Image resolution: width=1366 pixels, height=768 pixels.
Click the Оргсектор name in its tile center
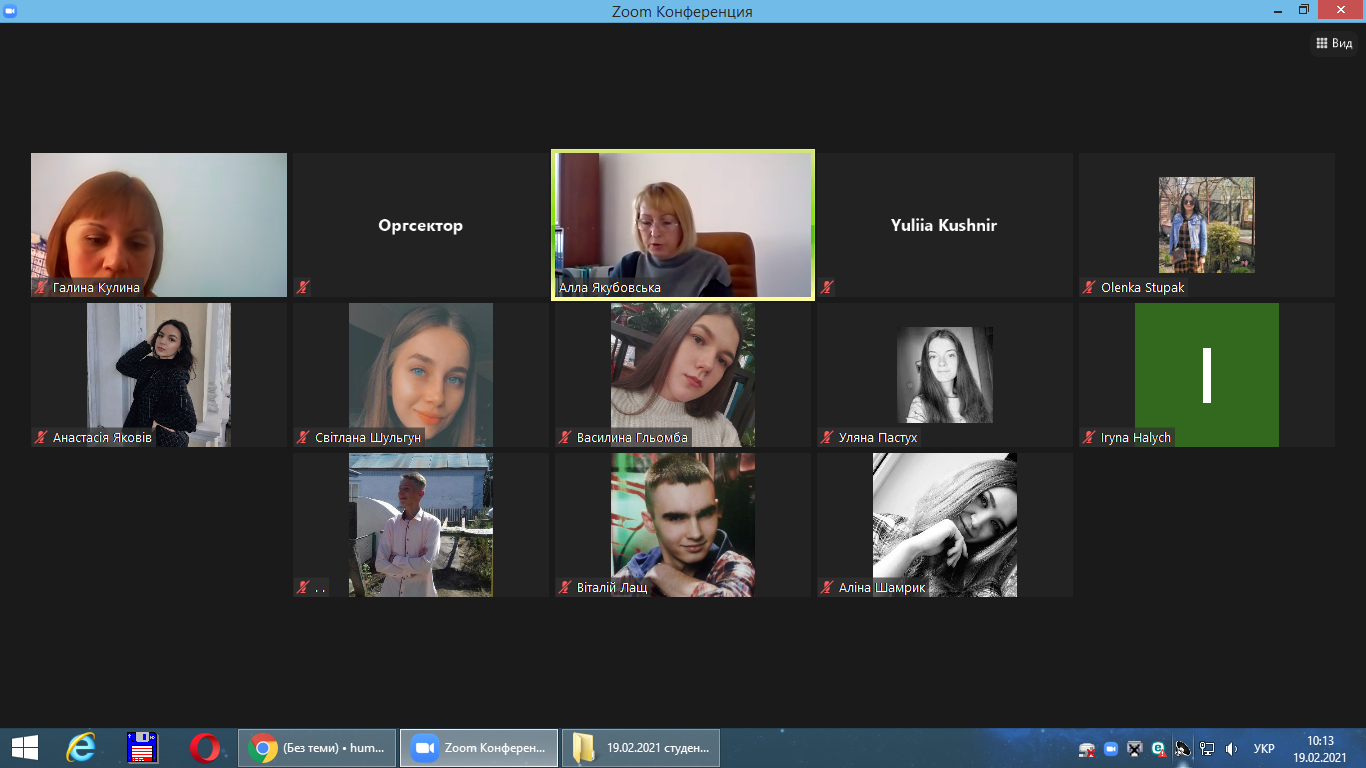(x=421, y=226)
